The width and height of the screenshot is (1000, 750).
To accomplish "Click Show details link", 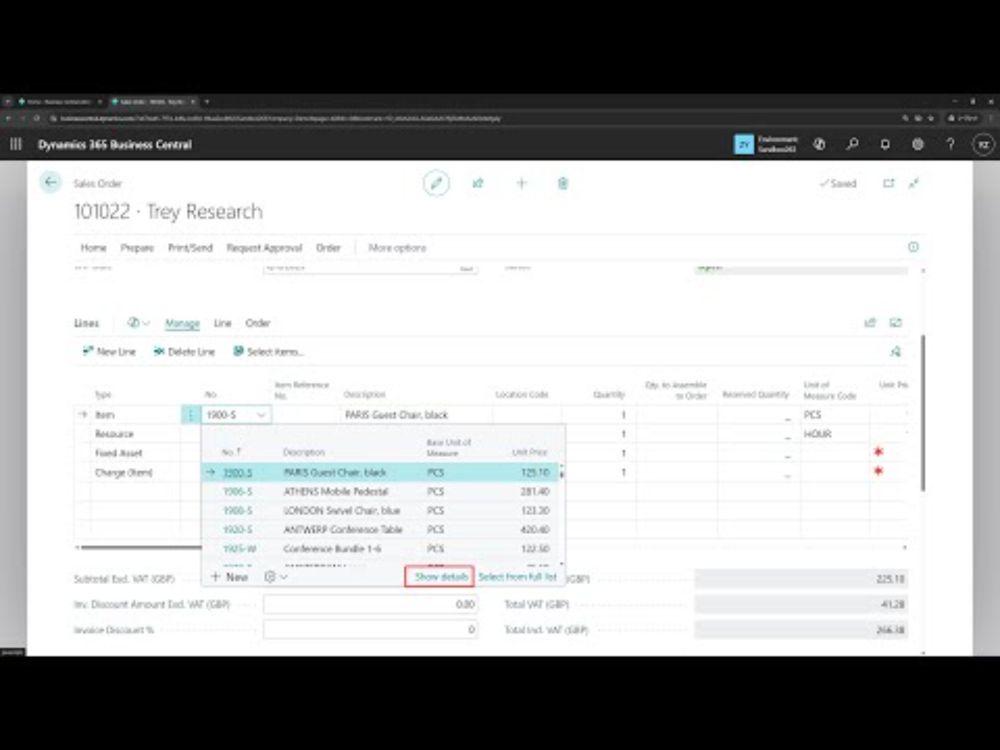I will tap(441, 577).
